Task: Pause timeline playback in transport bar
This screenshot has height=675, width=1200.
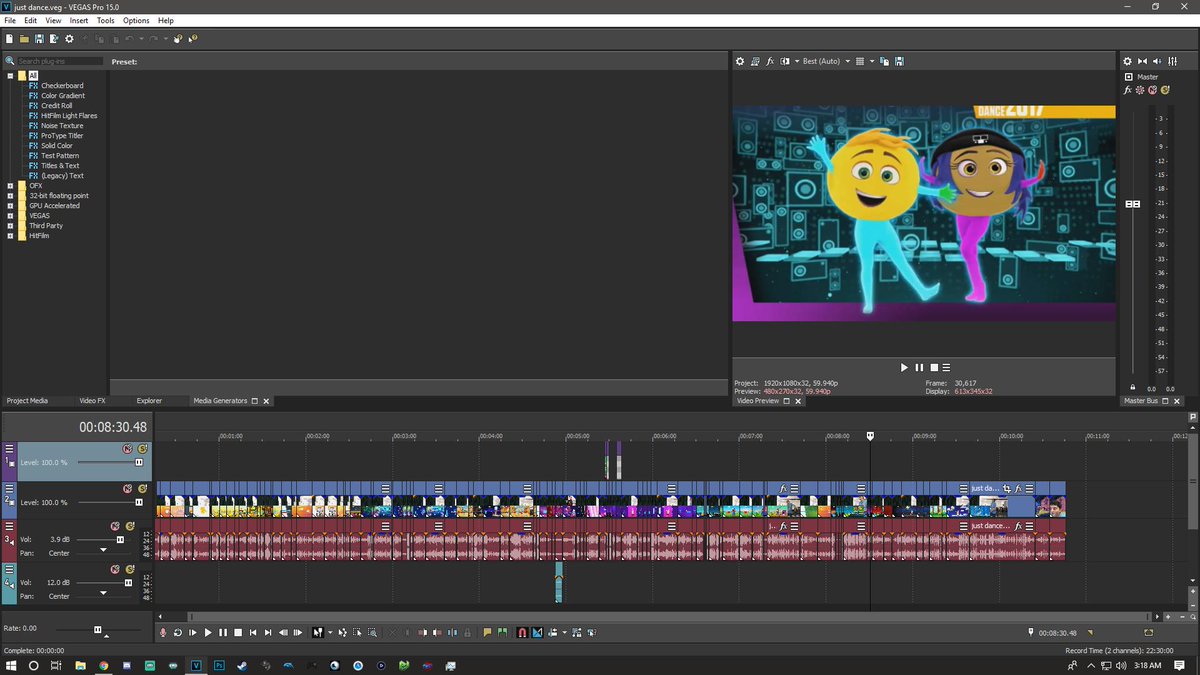Action: (223, 632)
